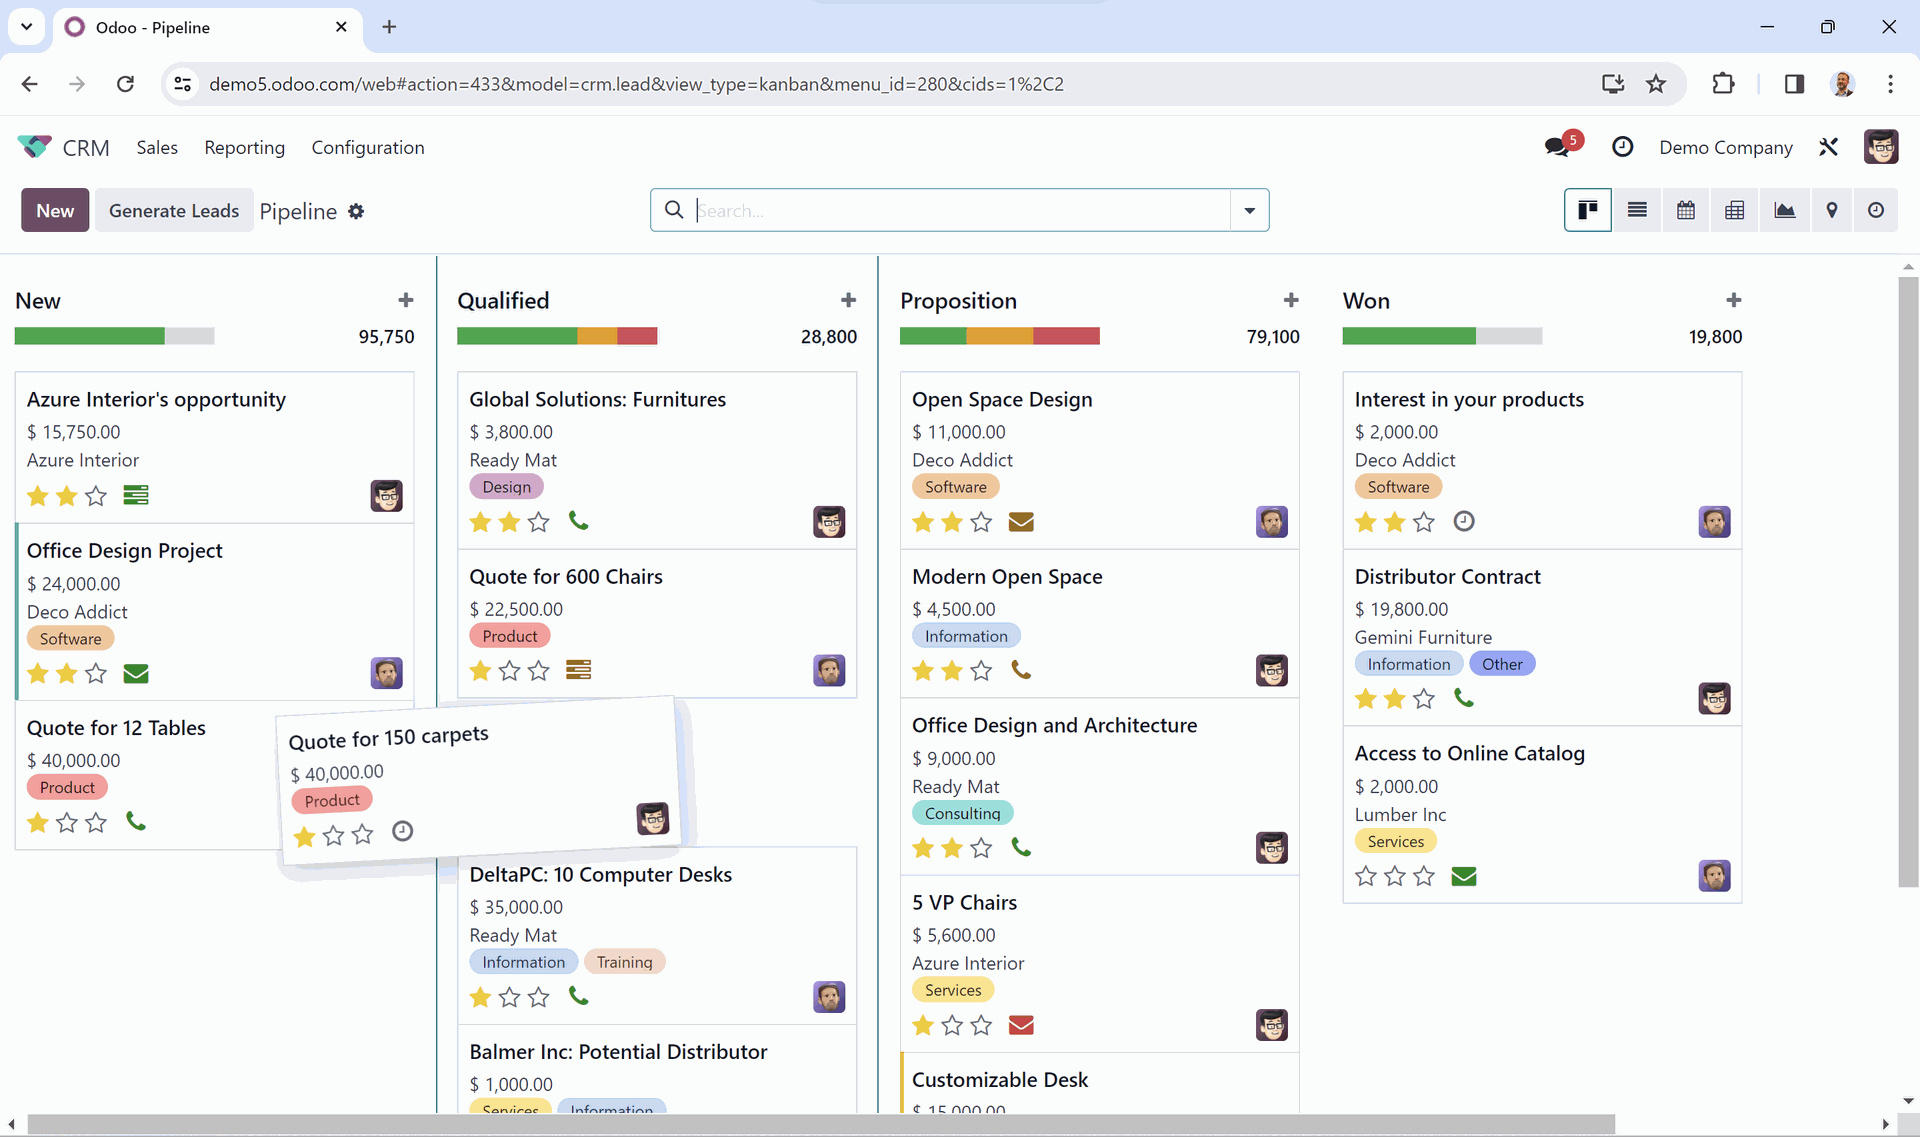The height and width of the screenshot is (1137, 1920).
Task: Open the activities clock in the top bar
Action: 1622,147
